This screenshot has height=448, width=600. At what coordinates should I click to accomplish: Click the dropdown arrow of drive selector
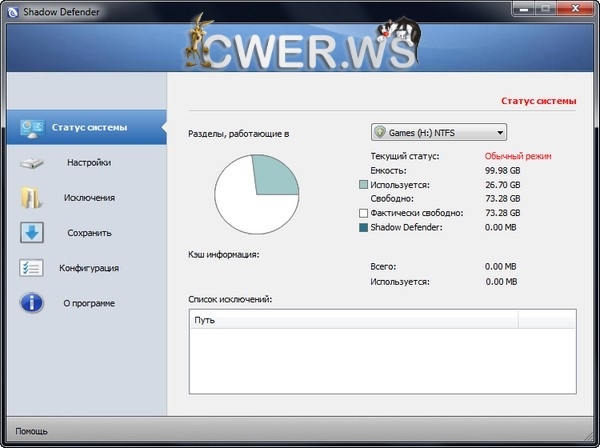[499, 132]
